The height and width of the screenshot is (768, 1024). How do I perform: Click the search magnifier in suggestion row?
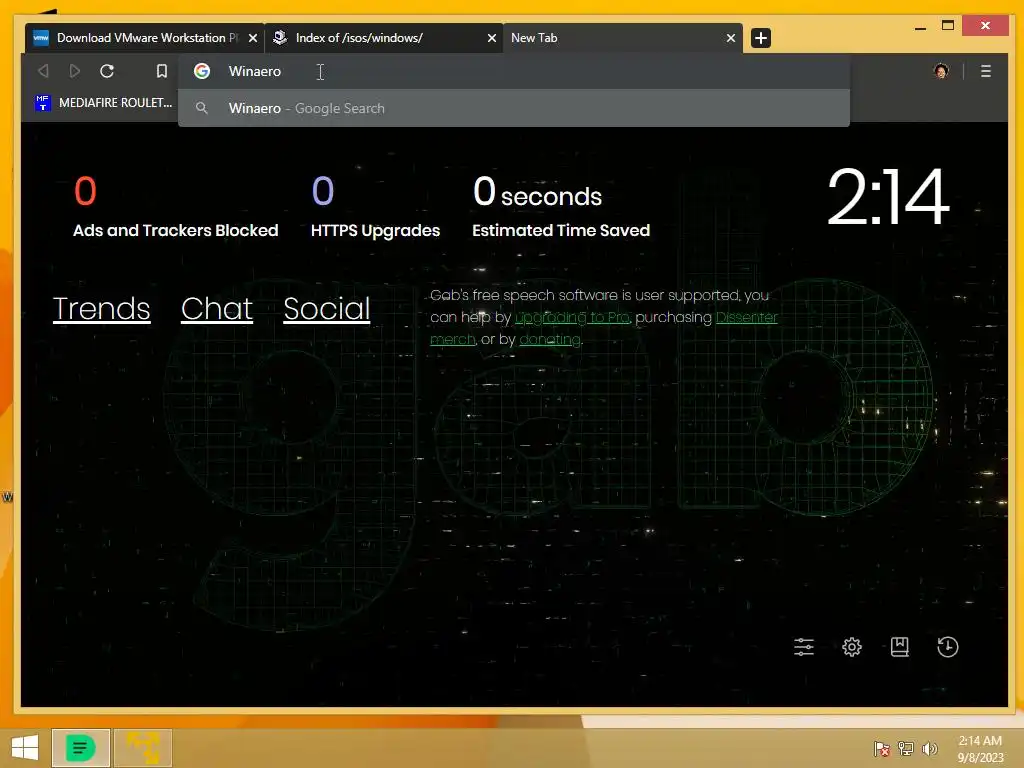pyautogui.click(x=202, y=108)
